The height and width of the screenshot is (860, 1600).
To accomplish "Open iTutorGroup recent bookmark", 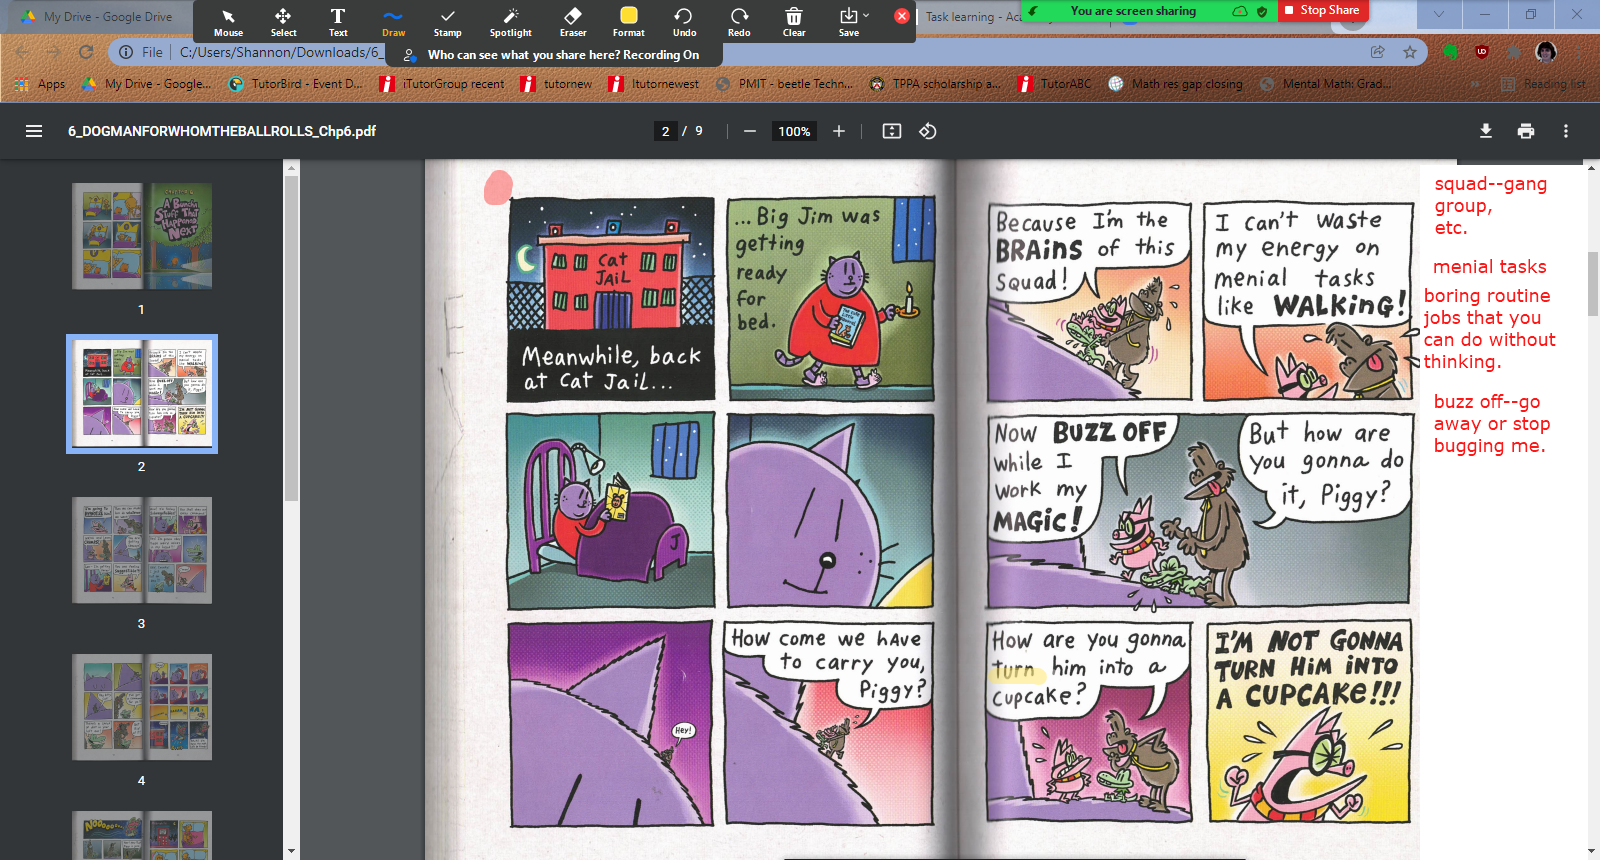I will pos(443,84).
